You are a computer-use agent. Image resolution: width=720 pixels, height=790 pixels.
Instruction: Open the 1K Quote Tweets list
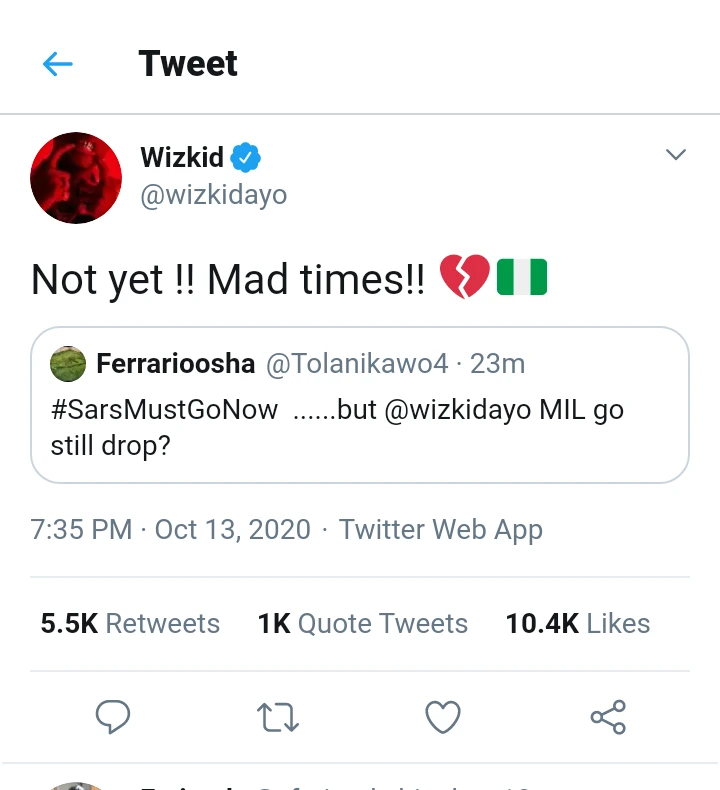tap(362, 624)
